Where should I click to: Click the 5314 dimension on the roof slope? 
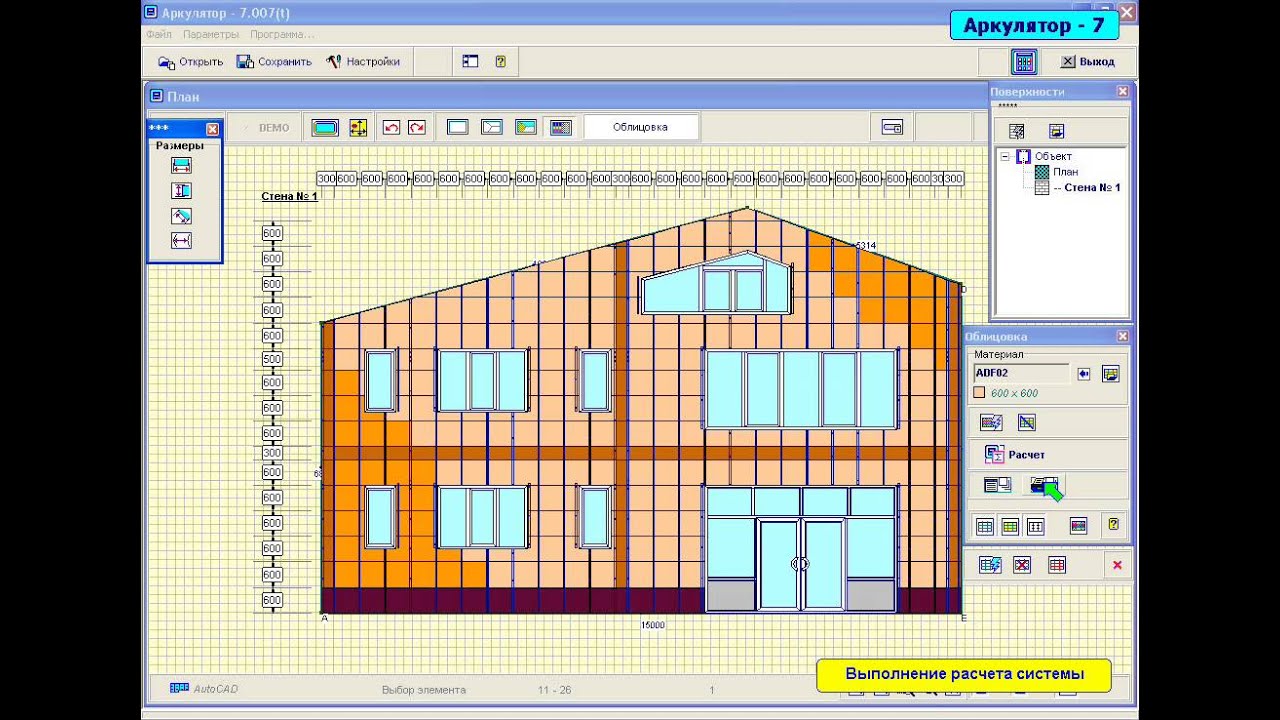pos(865,245)
